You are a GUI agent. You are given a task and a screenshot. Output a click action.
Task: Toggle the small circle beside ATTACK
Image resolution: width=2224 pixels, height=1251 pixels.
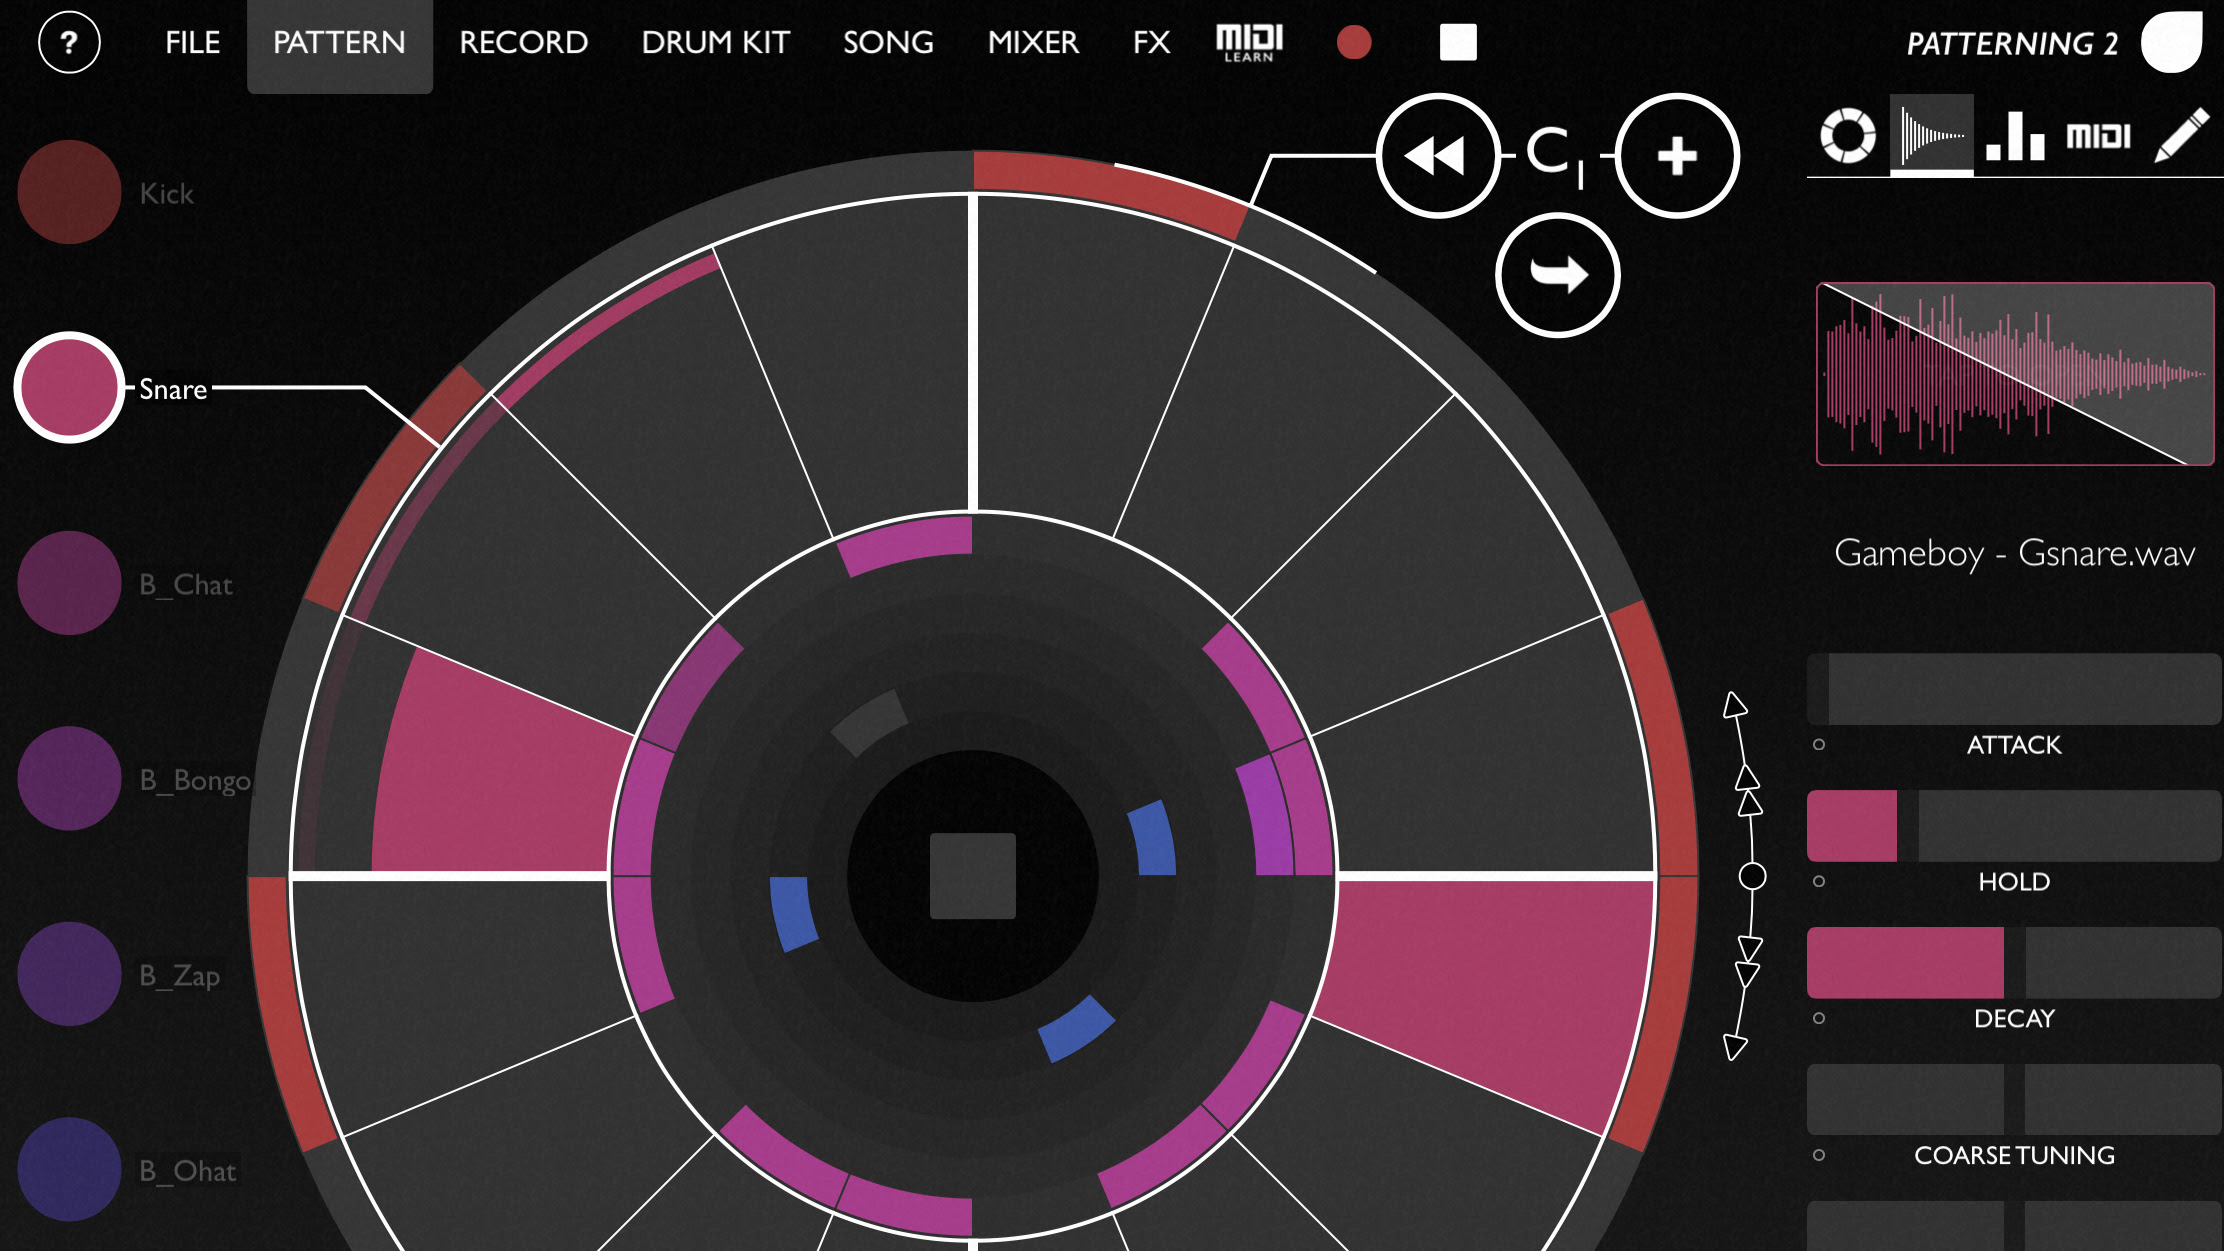pyautogui.click(x=1819, y=744)
